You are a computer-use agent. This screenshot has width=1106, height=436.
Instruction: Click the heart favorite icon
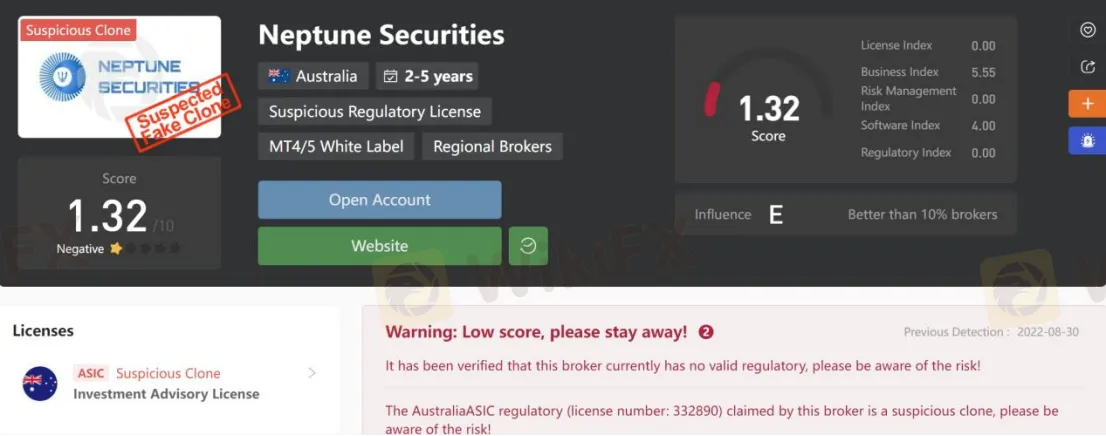click(x=1087, y=30)
